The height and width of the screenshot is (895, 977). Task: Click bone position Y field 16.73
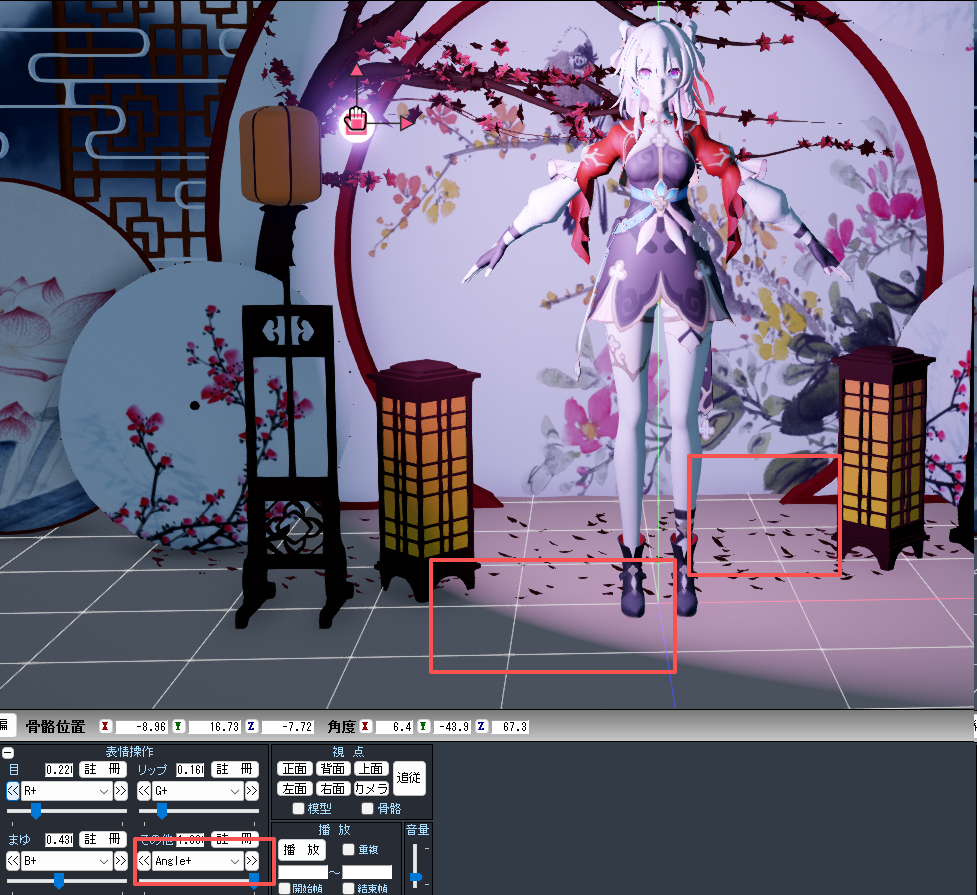click(x=214, y=727)
